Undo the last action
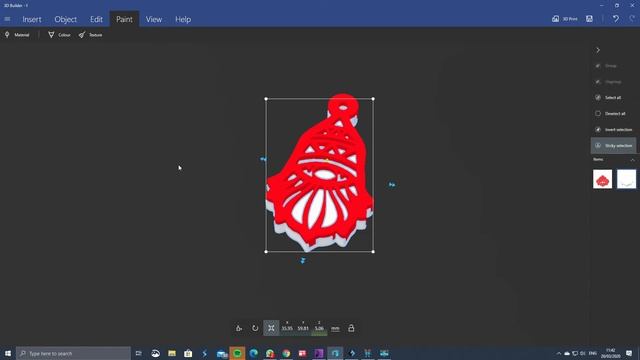Screen dimensions: 640x360 (x=616, y=19)
